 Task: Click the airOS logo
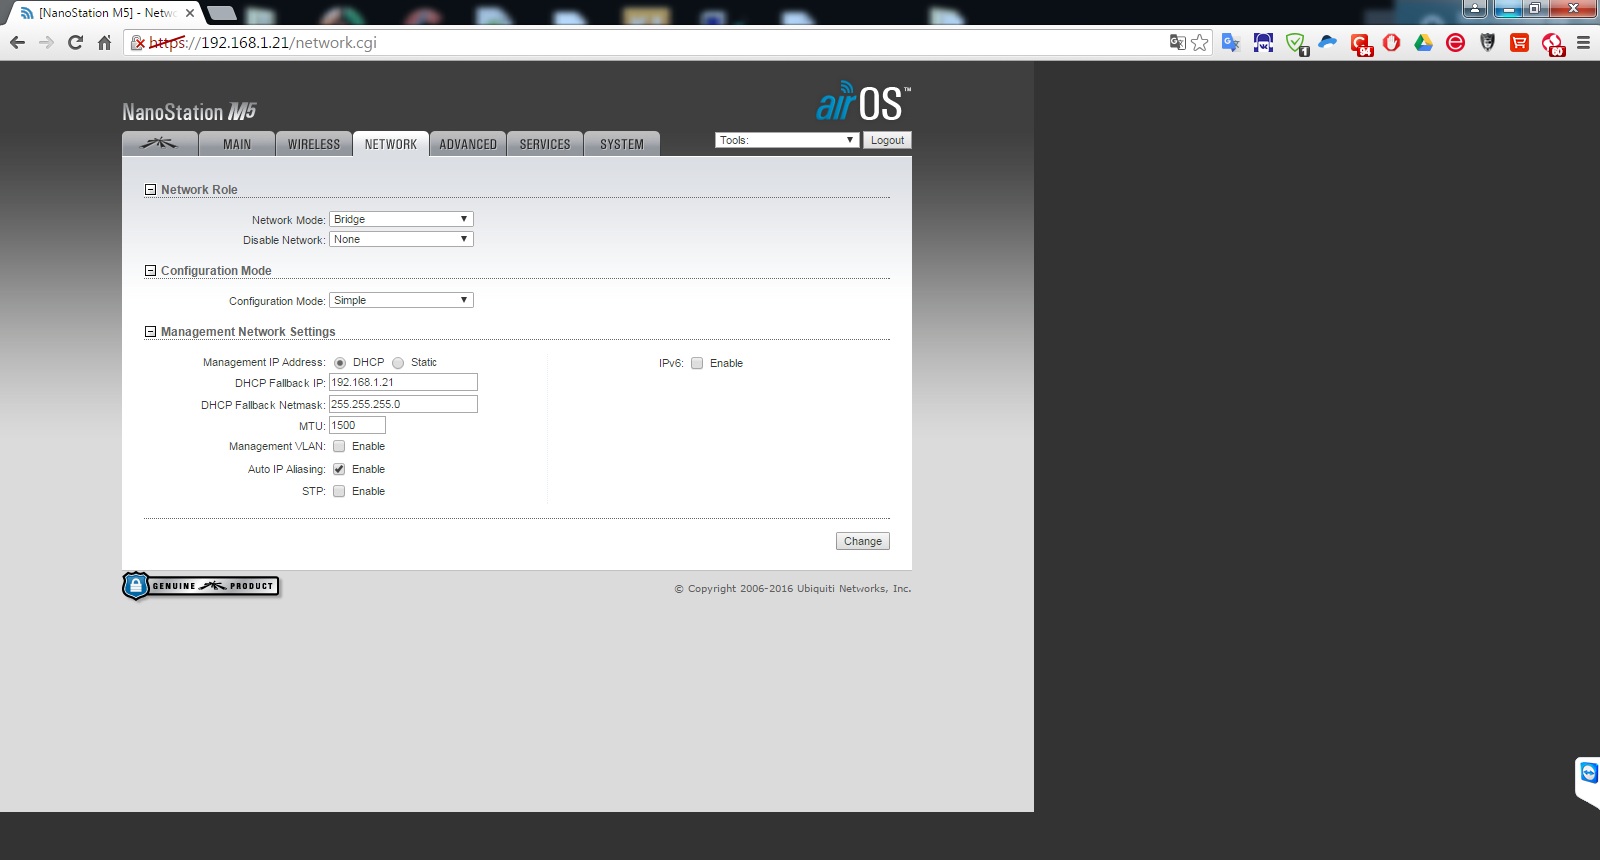[x=864, y=102]
